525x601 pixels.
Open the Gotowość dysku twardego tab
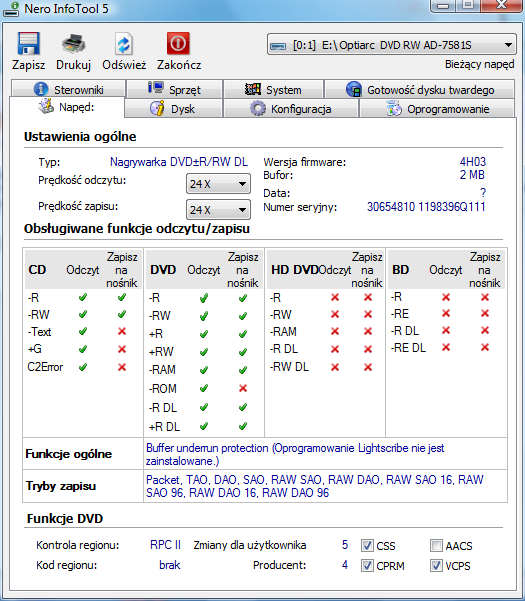[420, 89]
